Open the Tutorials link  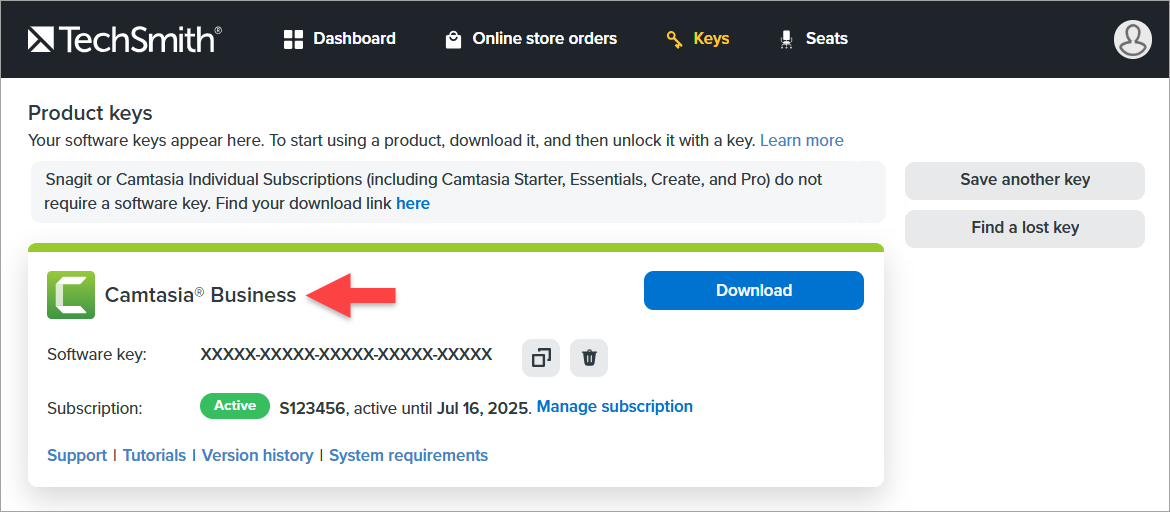154,455
